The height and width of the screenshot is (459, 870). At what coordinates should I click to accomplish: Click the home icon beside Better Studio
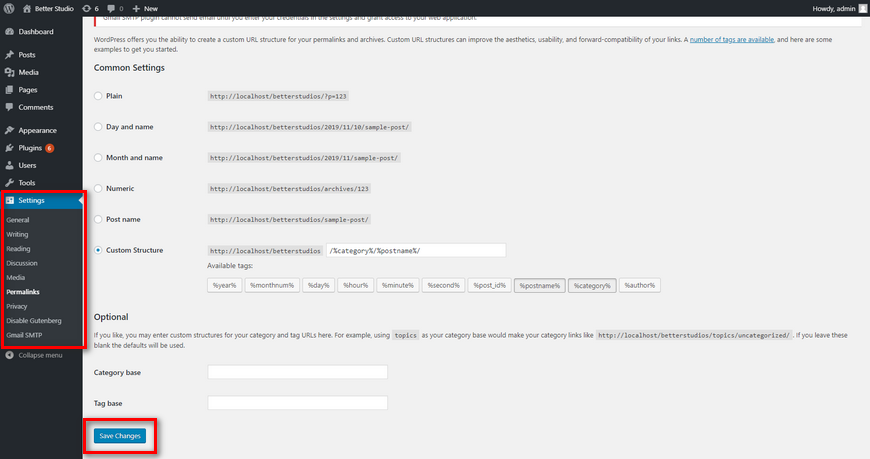point(27,8)
